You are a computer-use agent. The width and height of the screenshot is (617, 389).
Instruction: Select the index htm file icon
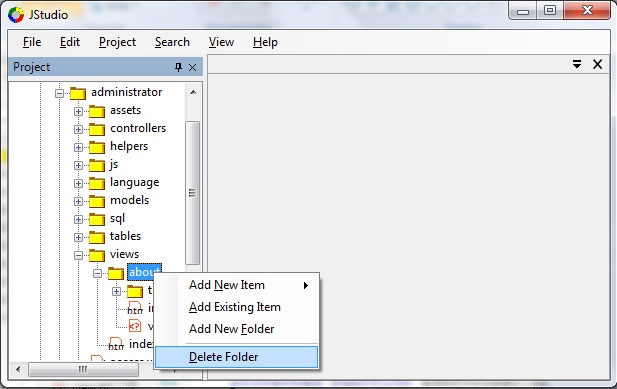(116, 344)
